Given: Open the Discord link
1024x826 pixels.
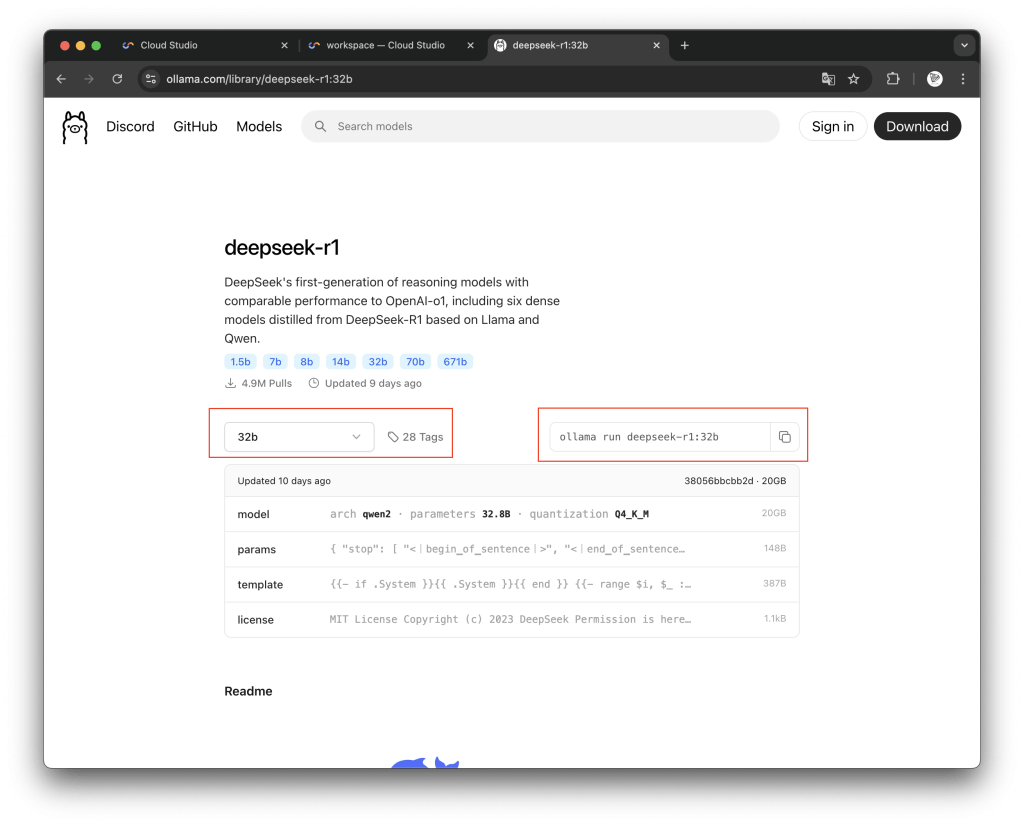Looking at the screenshot, I should [x=131, y=127].
